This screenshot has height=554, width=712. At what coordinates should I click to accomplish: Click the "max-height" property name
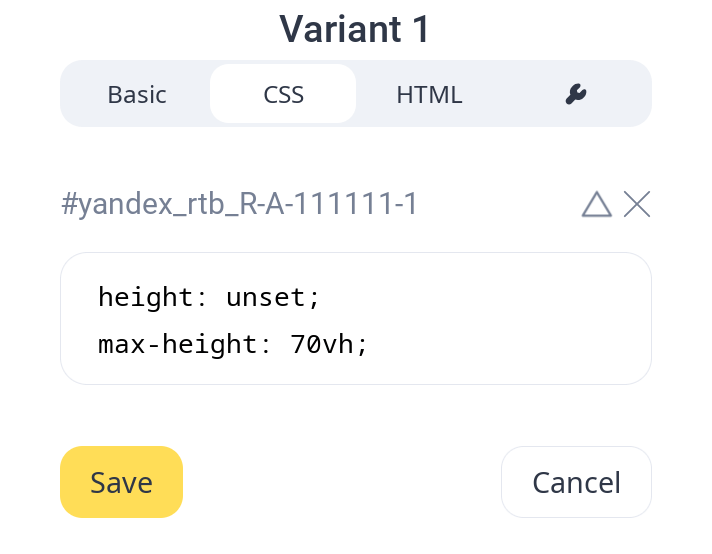[x=177, y=345]
